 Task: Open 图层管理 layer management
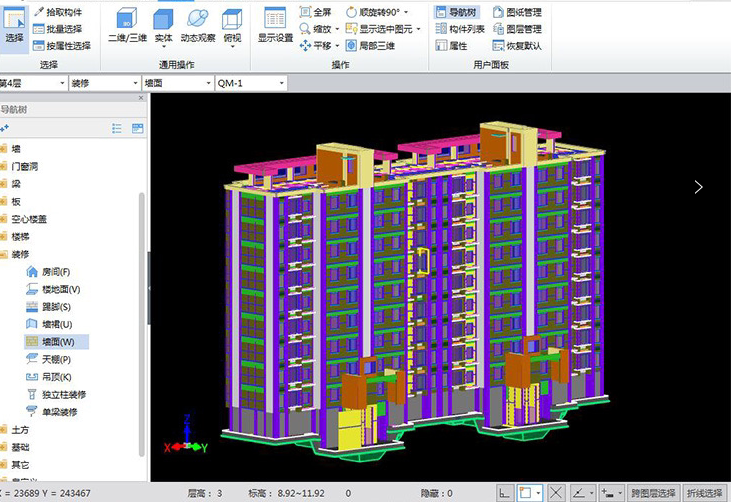pos(517,29)
